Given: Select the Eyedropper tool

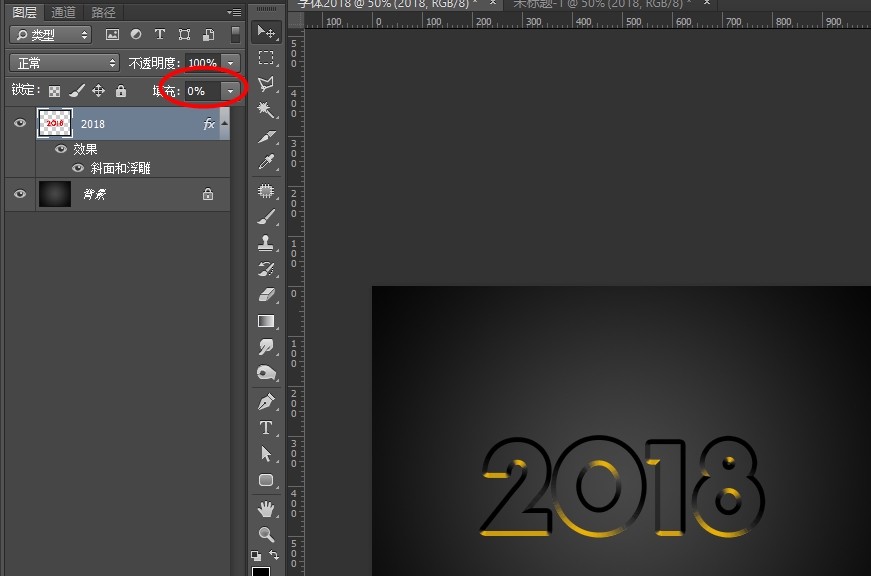Looking at the screenshot, I should tap(266, 162).
